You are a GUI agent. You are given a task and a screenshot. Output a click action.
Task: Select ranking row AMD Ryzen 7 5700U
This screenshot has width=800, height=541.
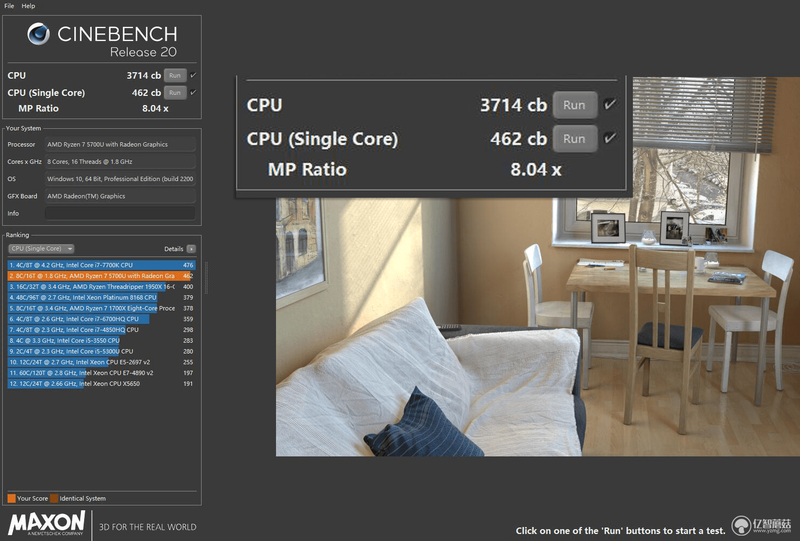(x=101, y=276)
